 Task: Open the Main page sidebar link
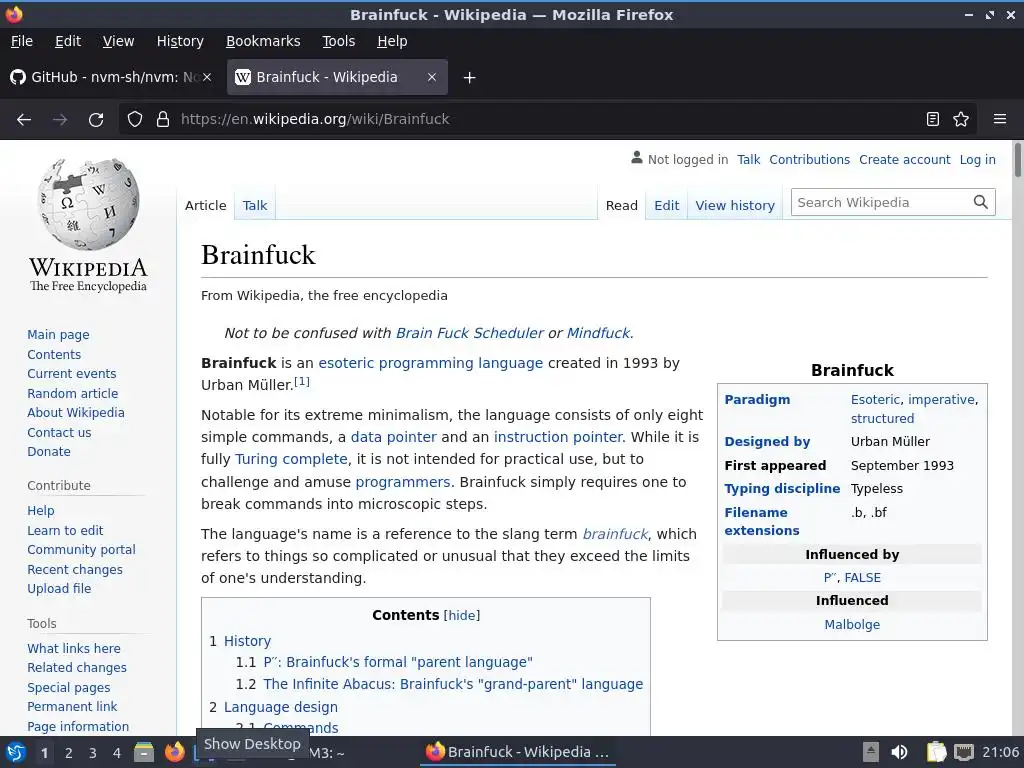(x=58, y=334)
